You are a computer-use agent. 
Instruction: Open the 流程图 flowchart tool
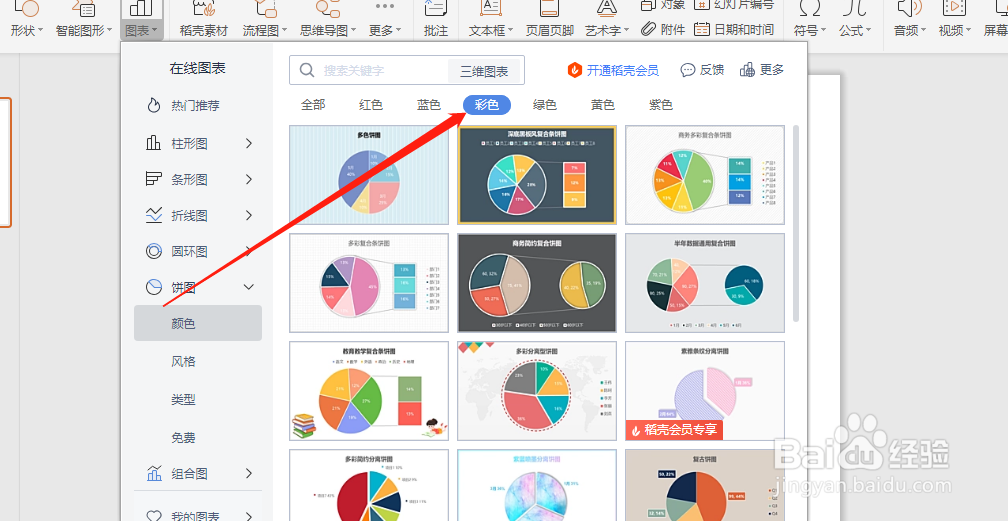(265, 19)
